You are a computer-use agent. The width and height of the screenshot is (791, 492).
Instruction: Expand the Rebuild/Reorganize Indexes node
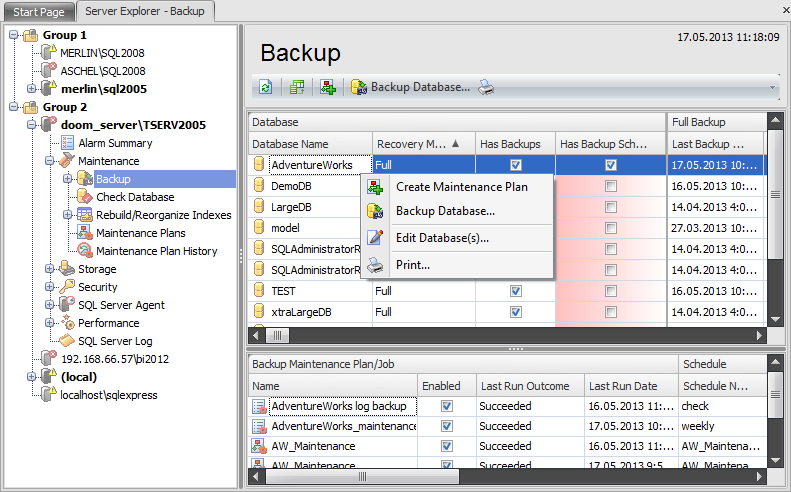click(x=67, y=215)
